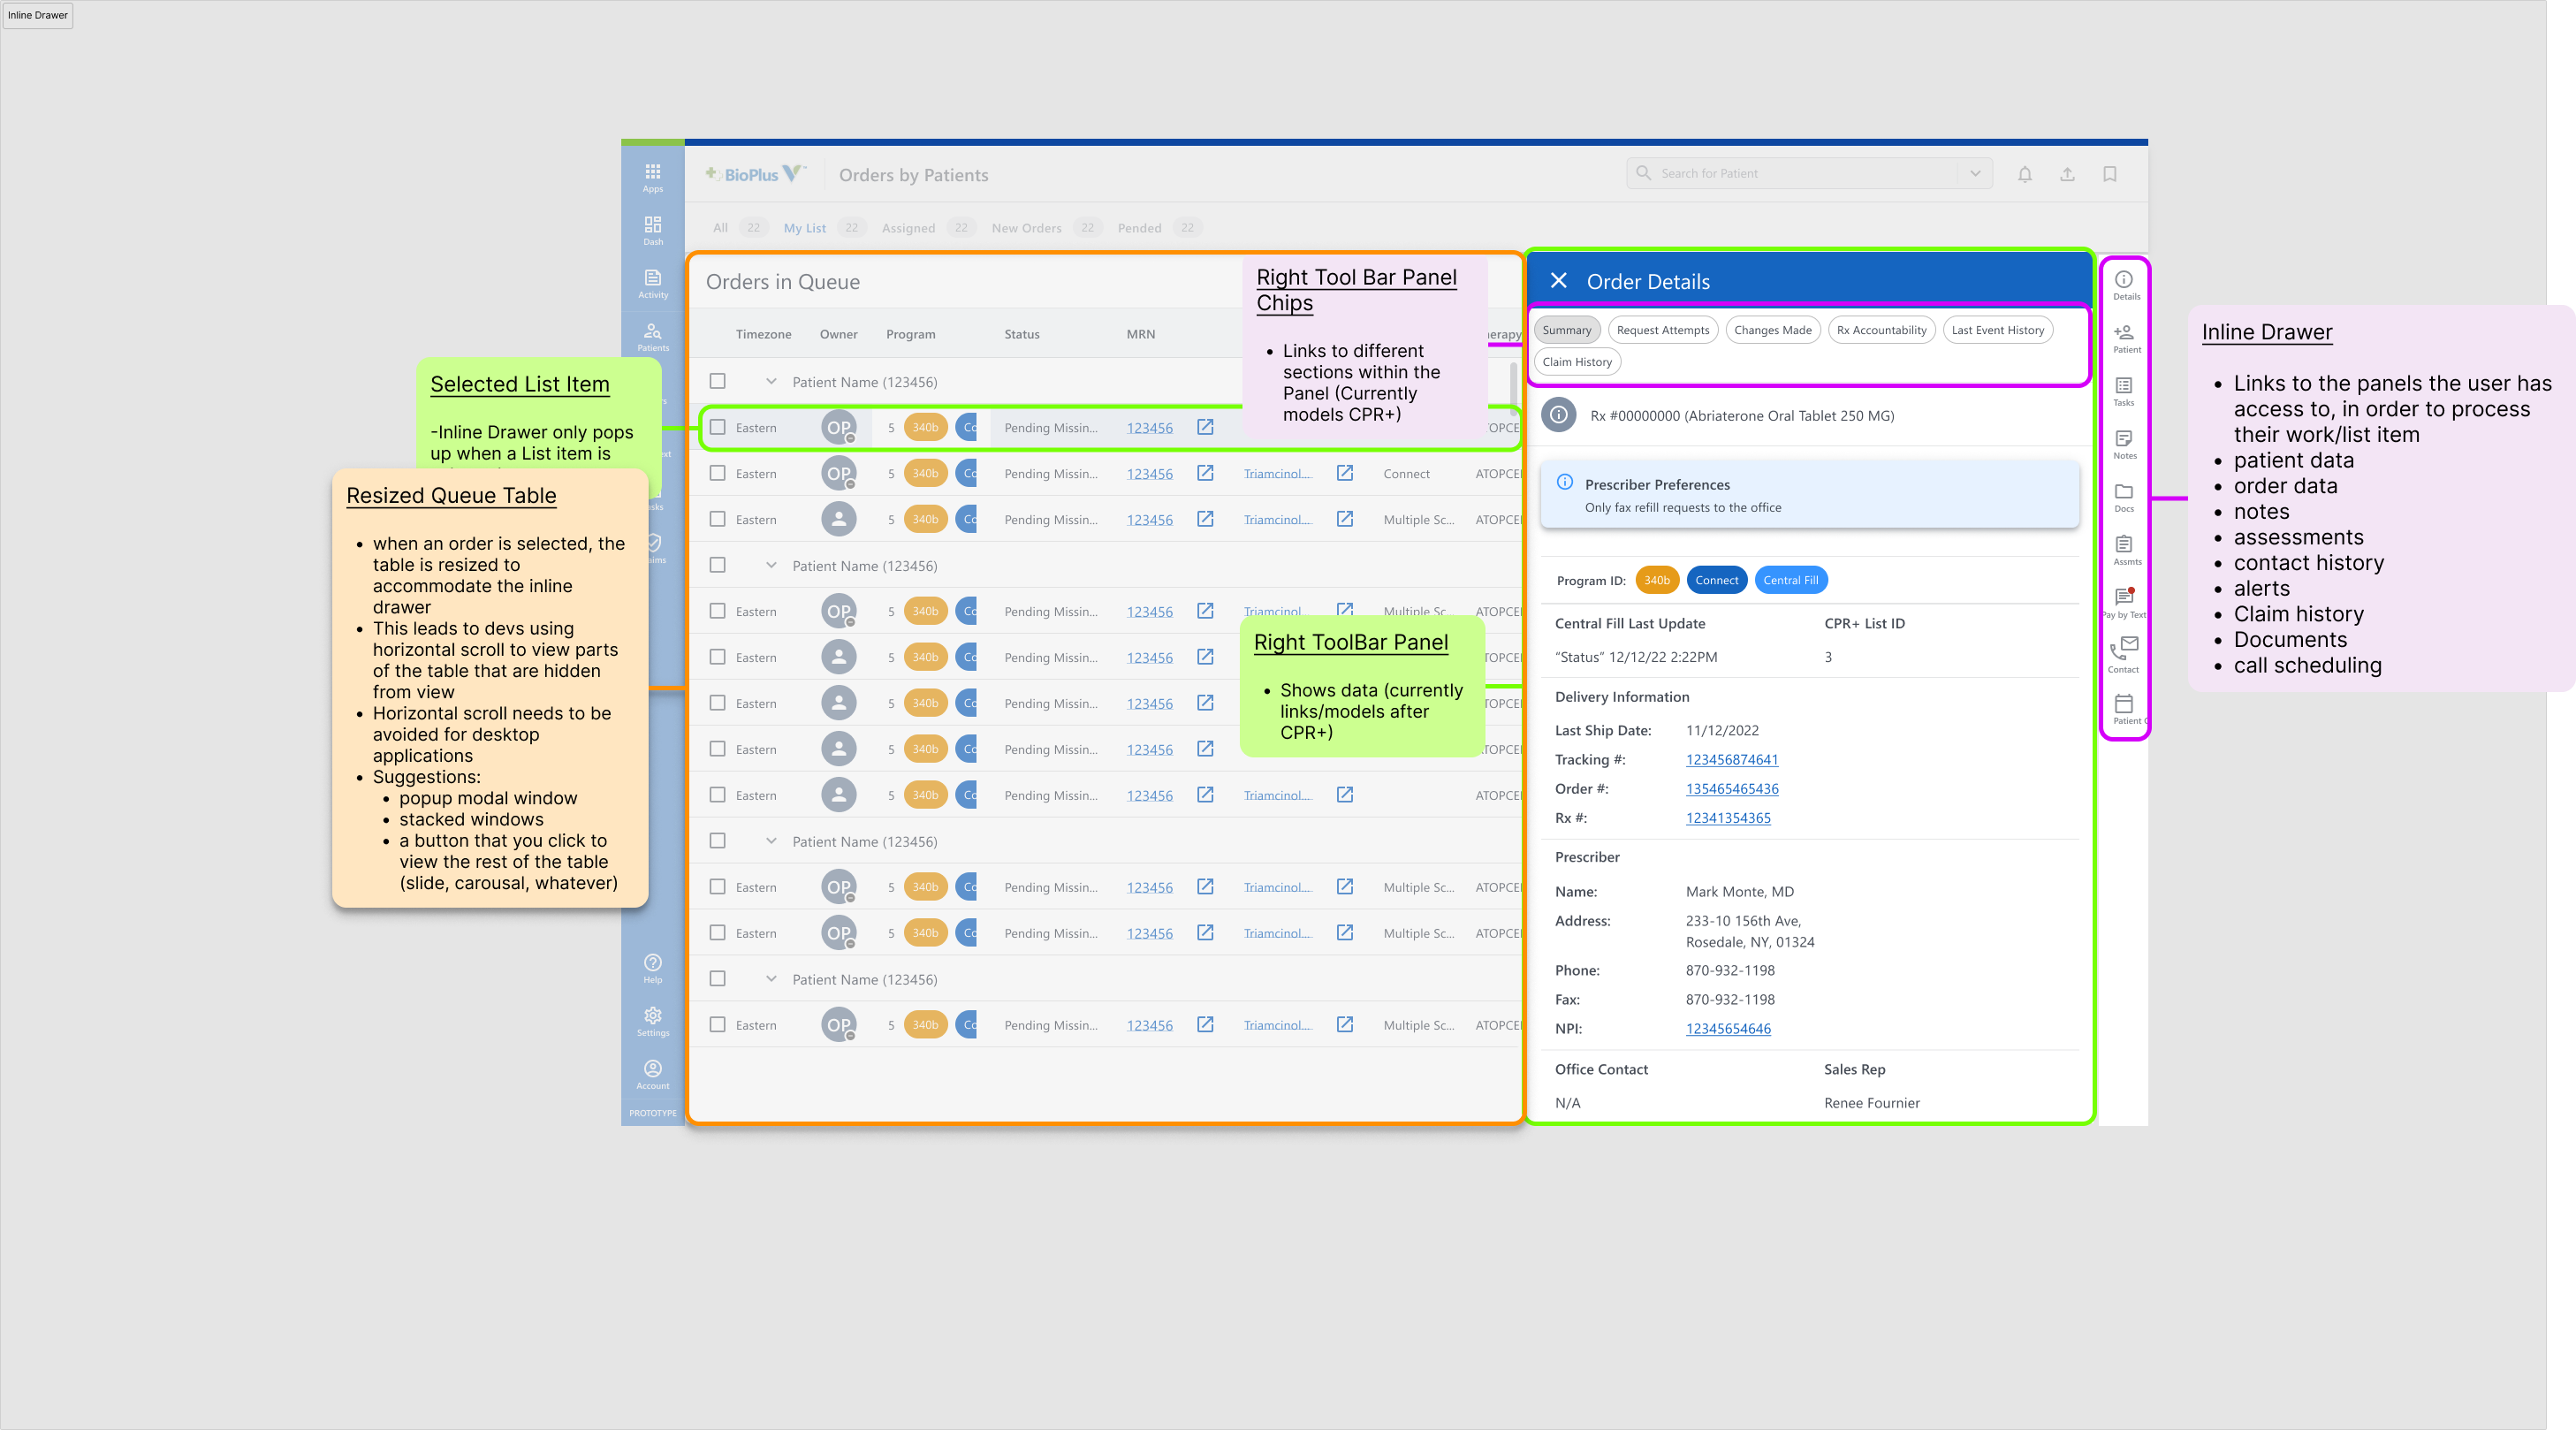Open tracking number 123456874641 link
Image resolution: width=2576 pixels, height=1430 pixels.
1731,759
